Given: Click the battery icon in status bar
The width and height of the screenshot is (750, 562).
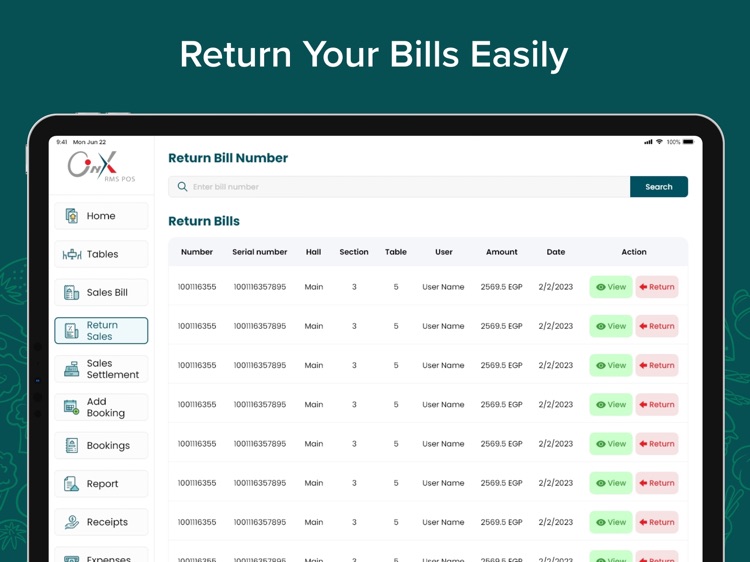Looking at the screenshot, I should point(688,142).
